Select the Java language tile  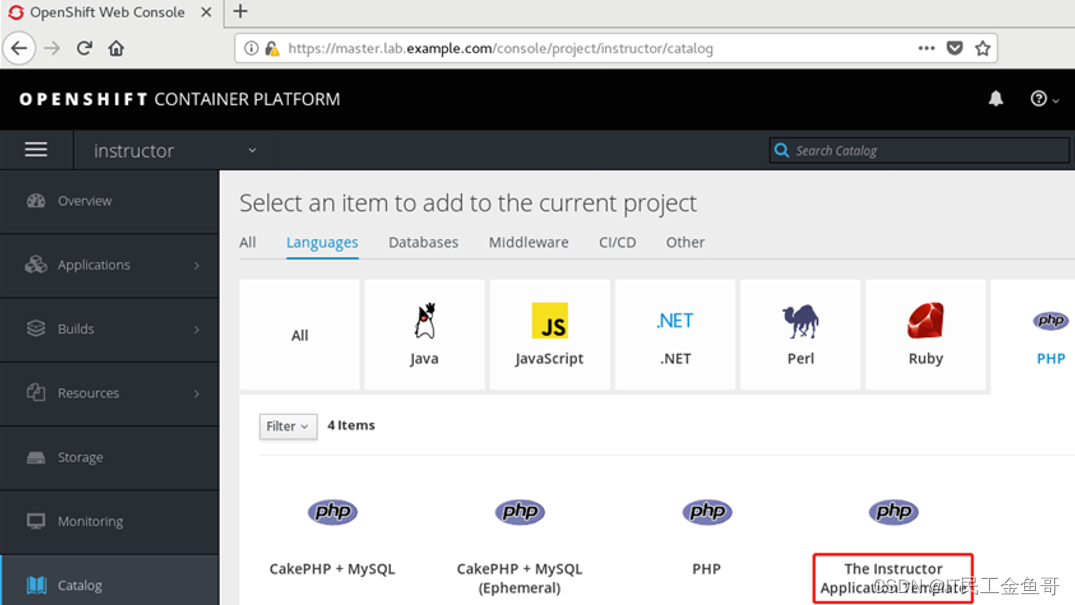424,335
